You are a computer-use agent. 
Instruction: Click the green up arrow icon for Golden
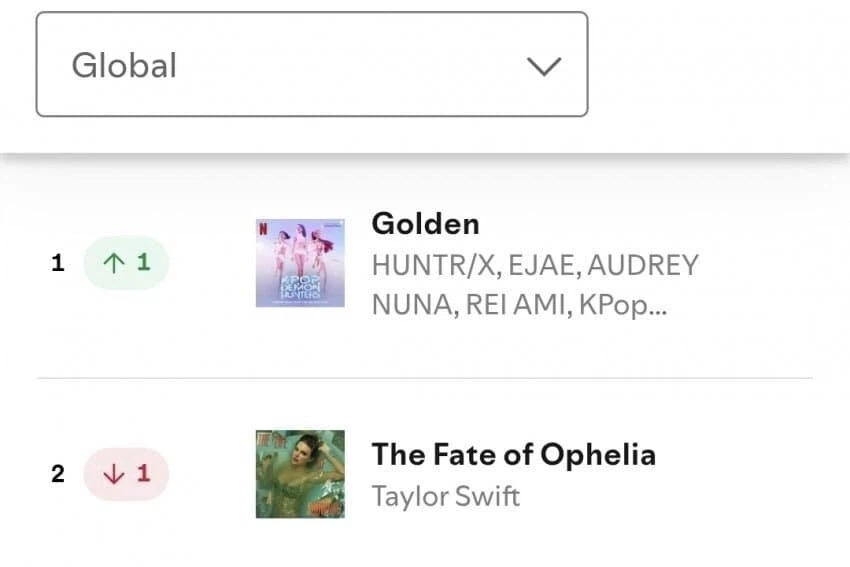click(x=112, y=263)
